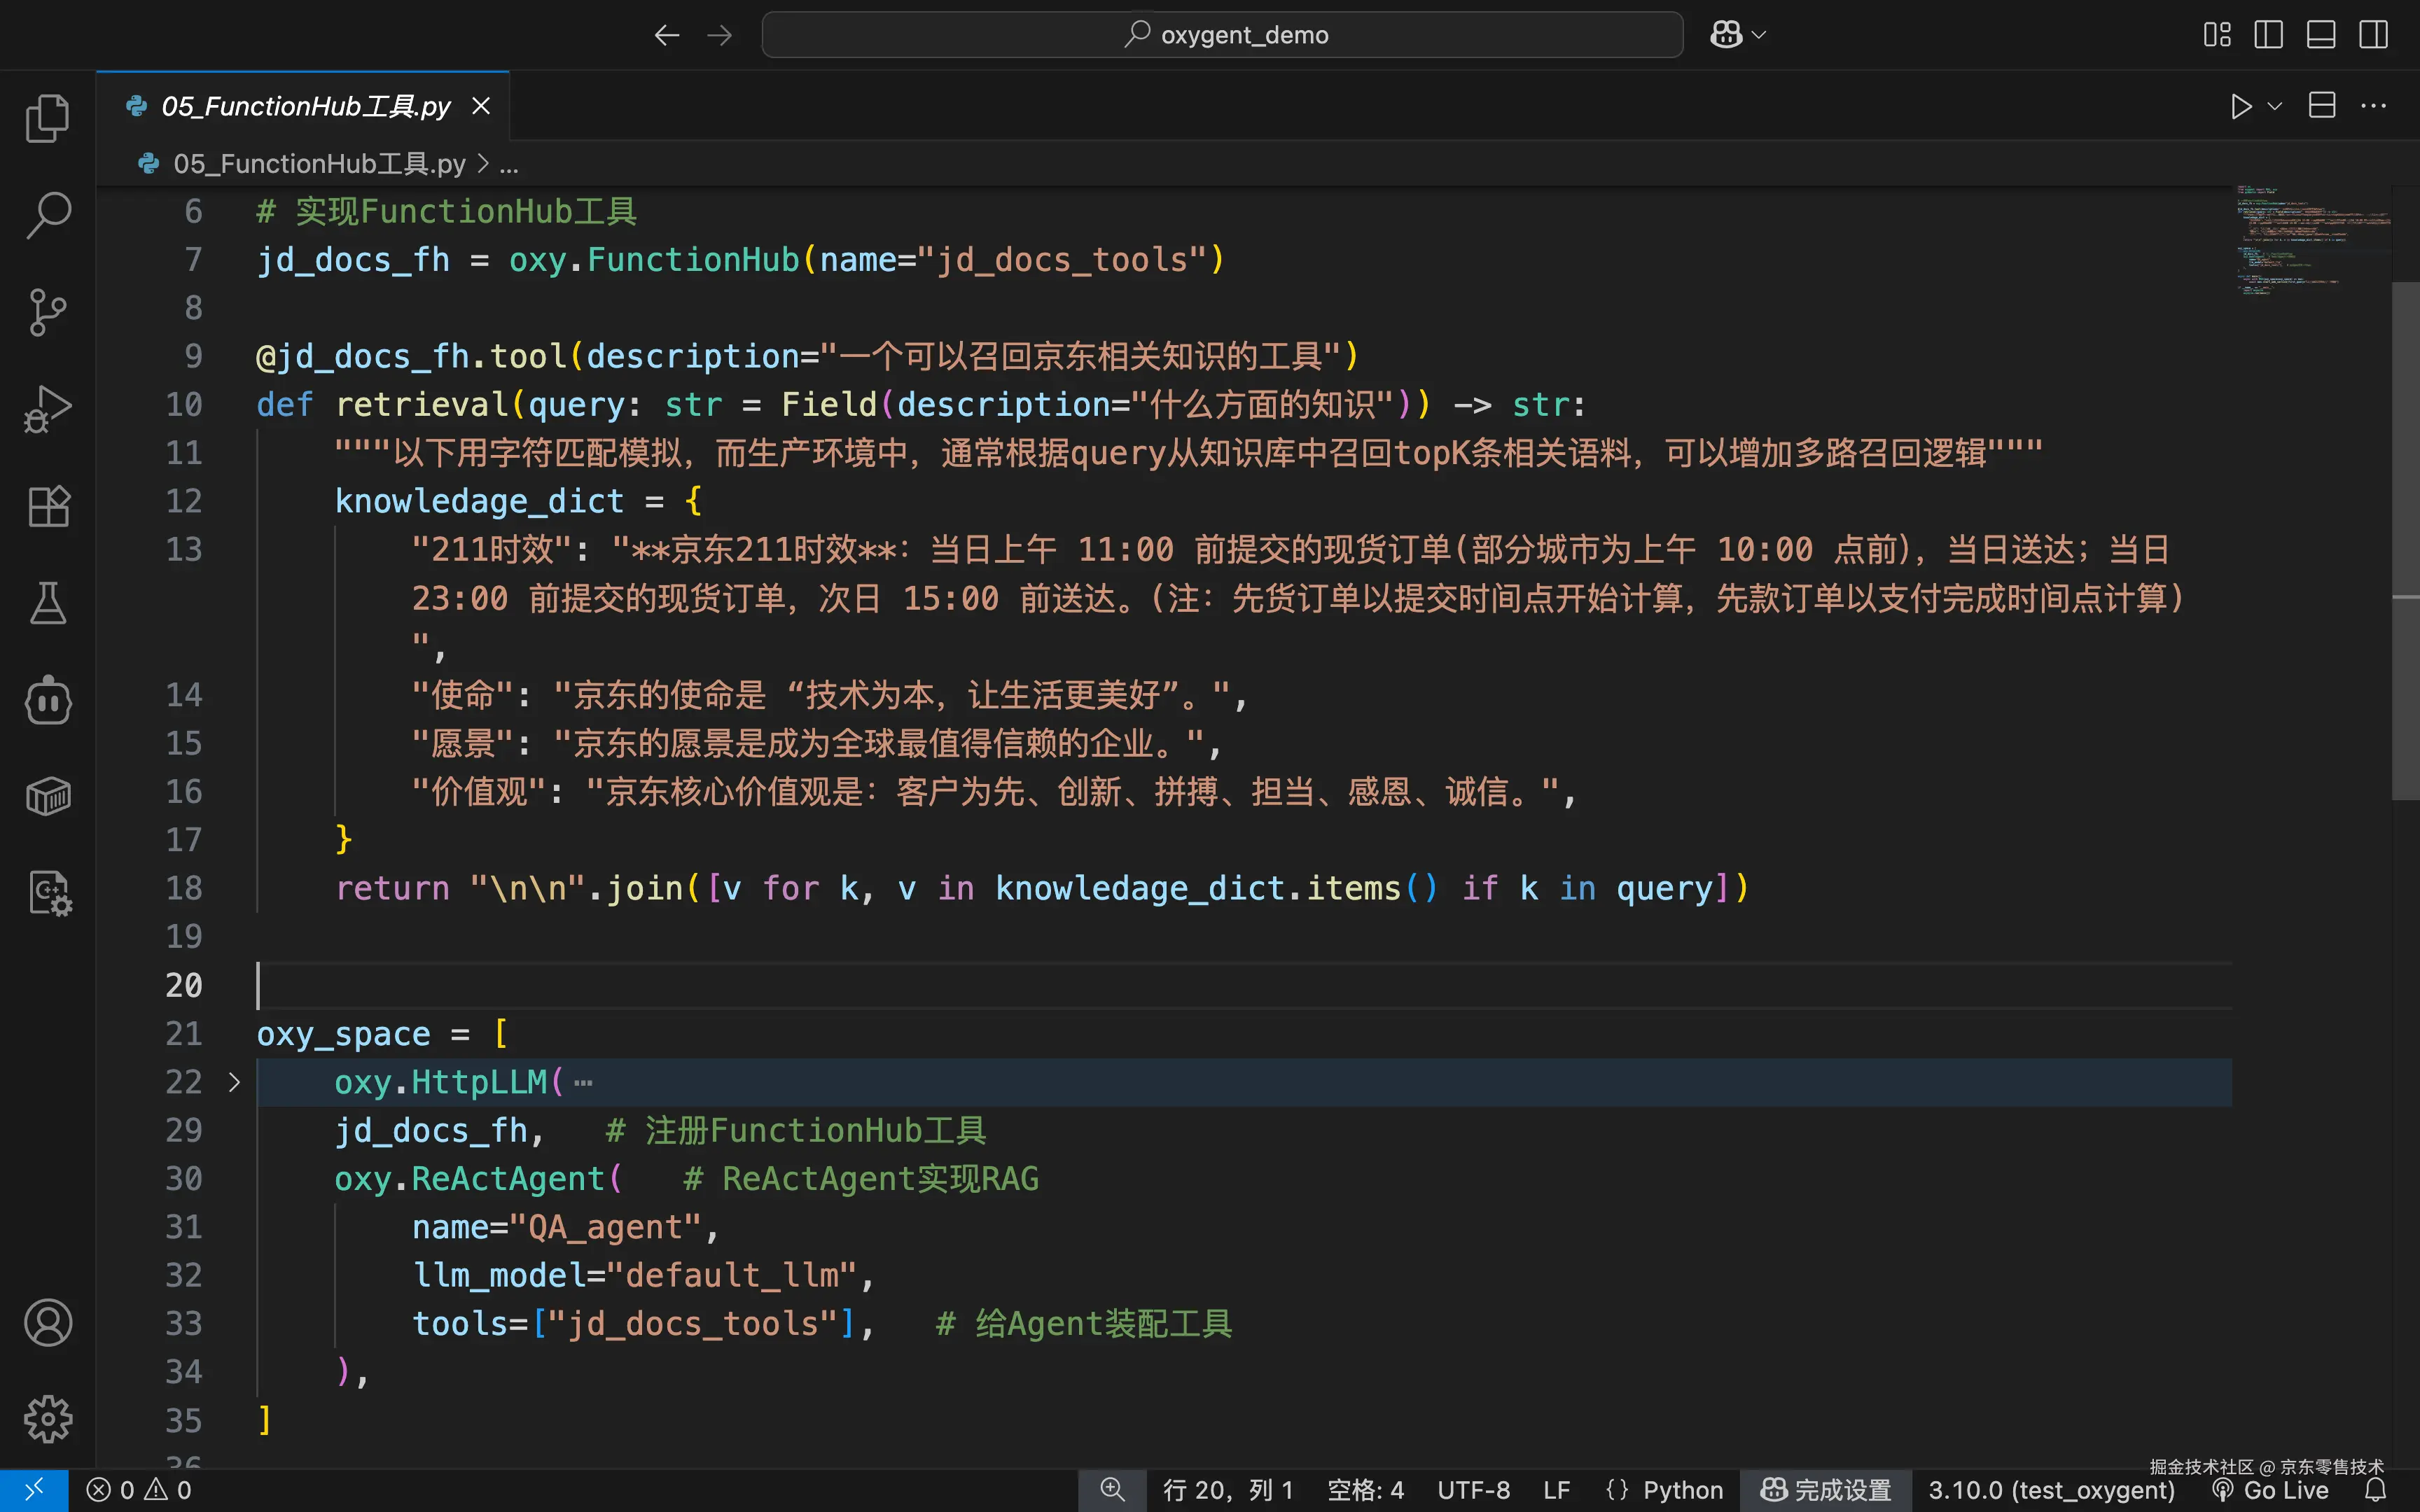
Task: Open the Copilot dropdown chevron in title bar
Action: tap(1759, 35)
